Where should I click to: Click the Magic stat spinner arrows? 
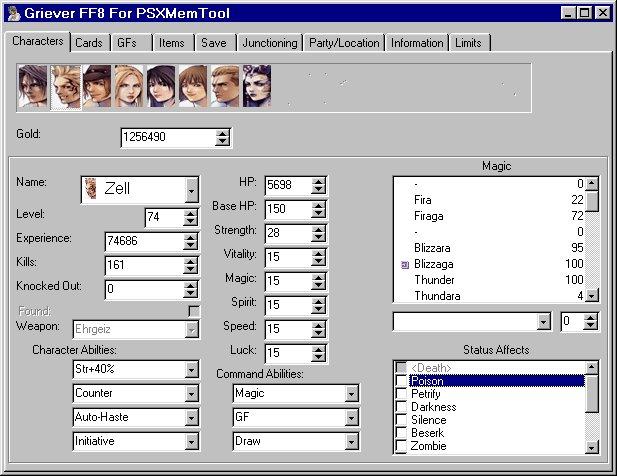tap(318, 281)
